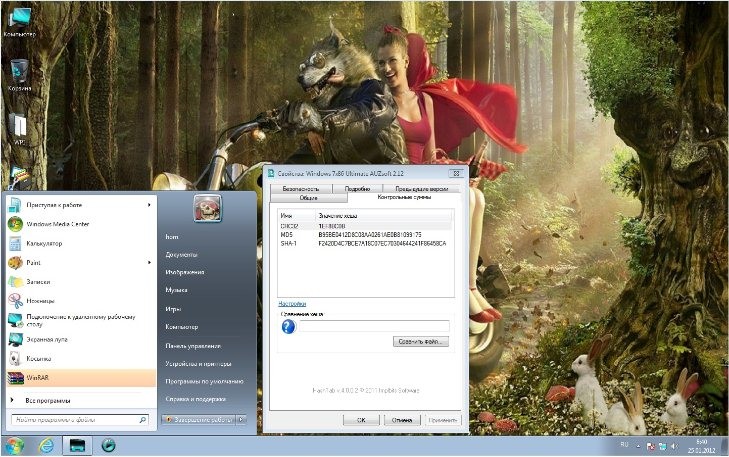
Task: Click Сравнить файл button
Action: [421, 342]
